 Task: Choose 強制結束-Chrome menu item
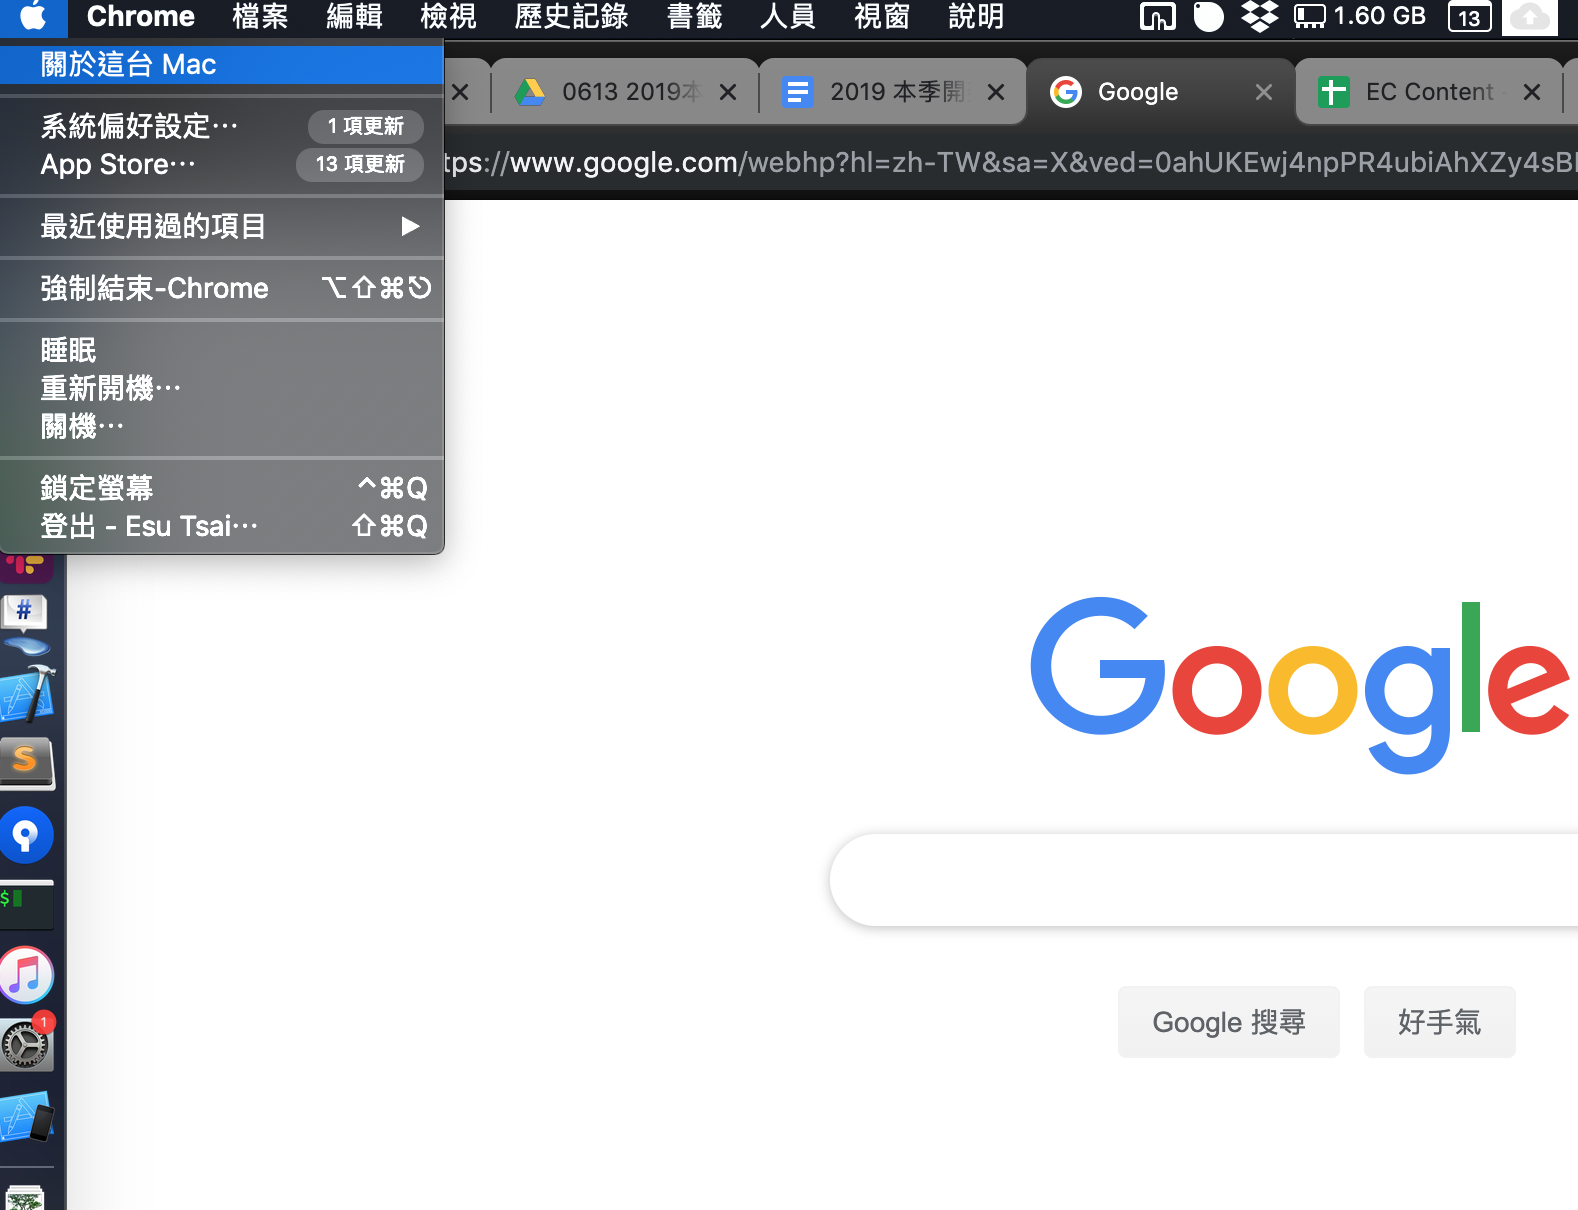(x=222, y=288)
